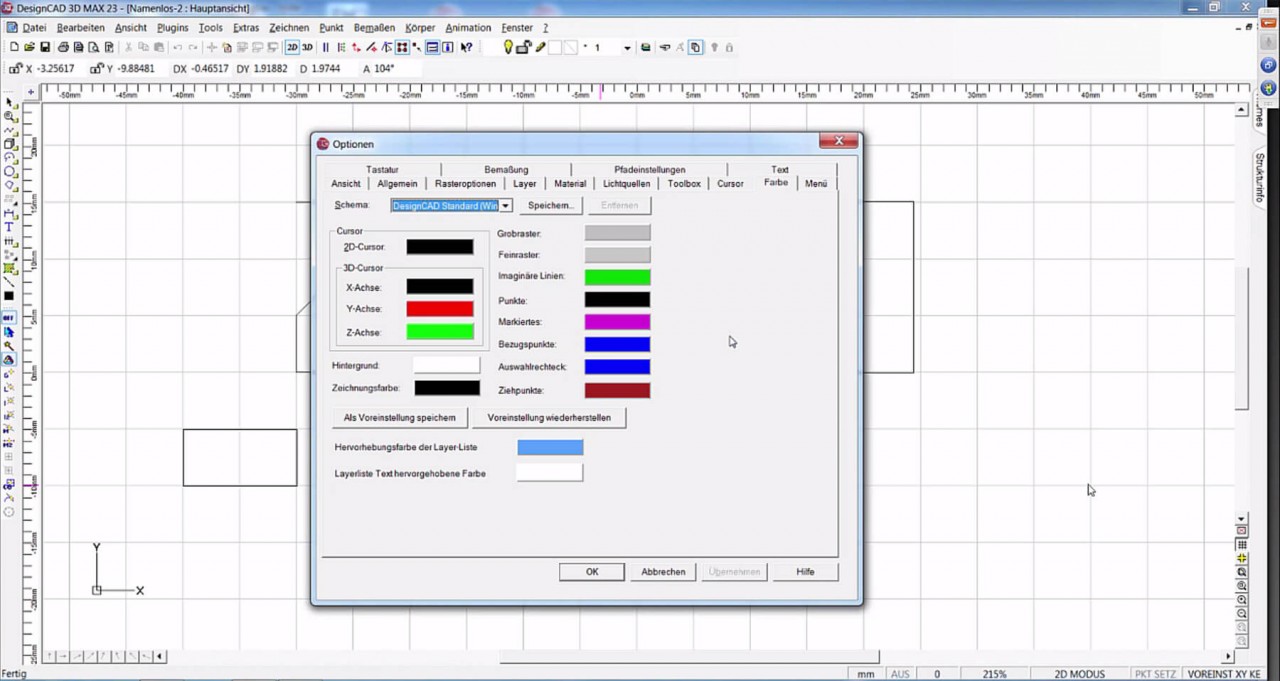The image size is (1280, 681).
Task: Save the current drawing
Action: click(46, 48)
